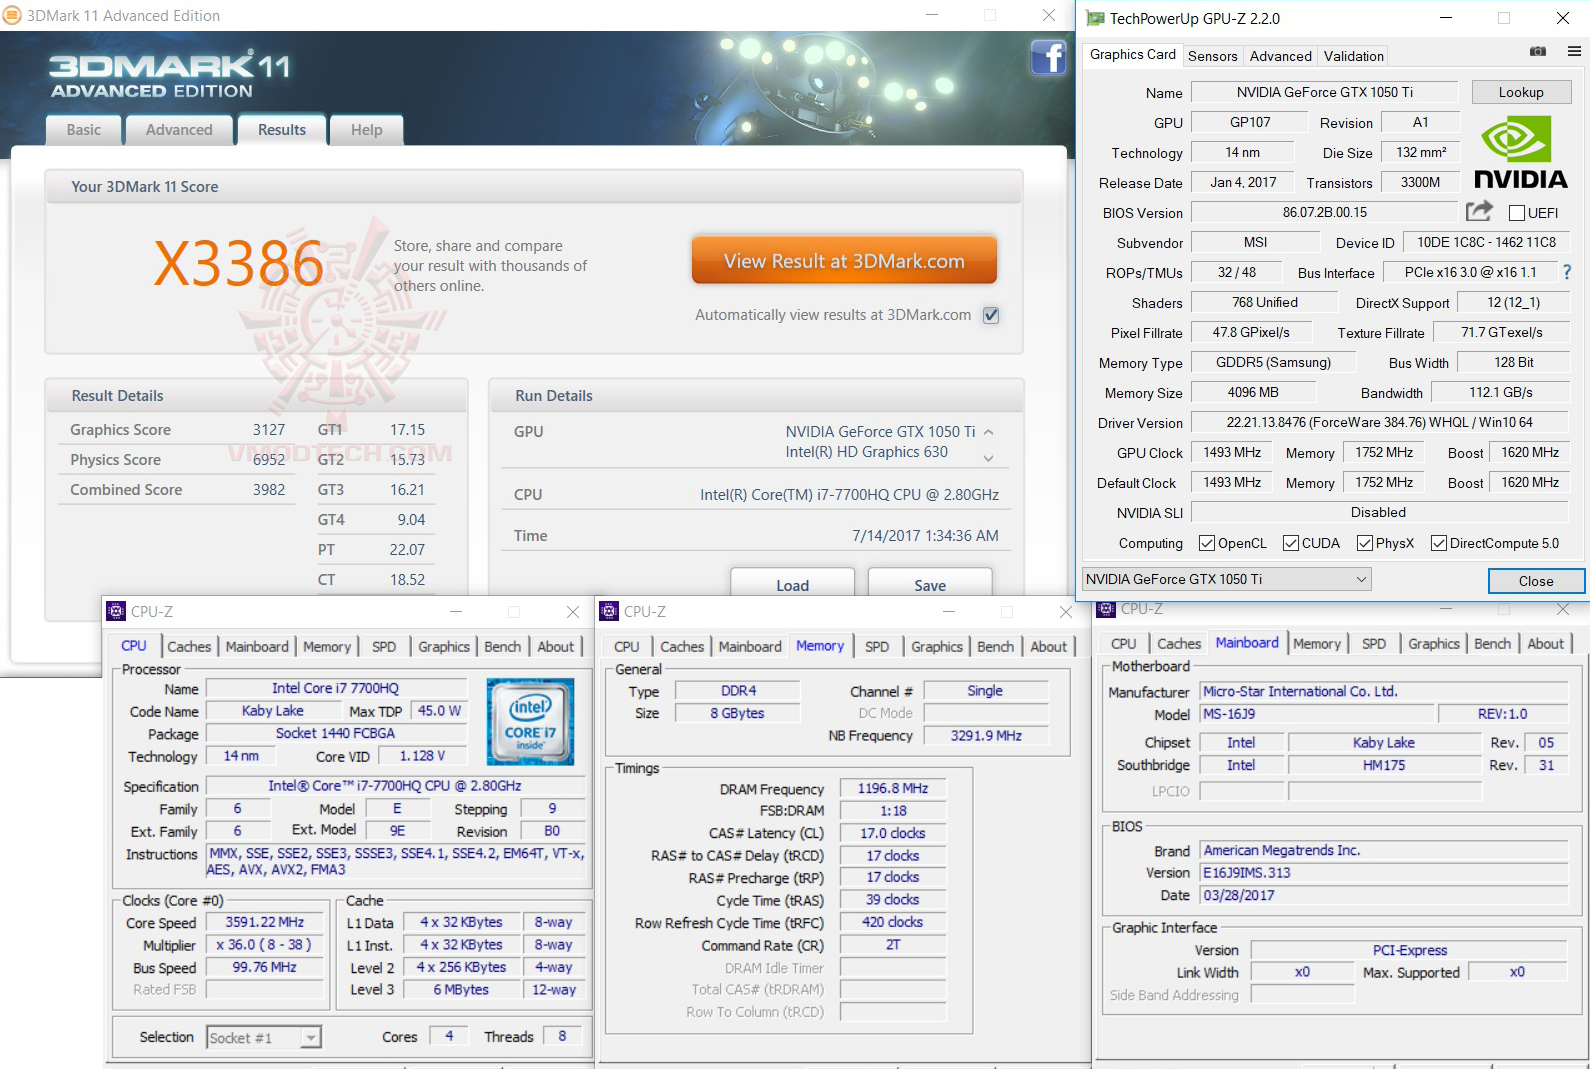Viewport: 1590px width, 1069px height.
Task: Click the NVIDIA SLI Disabled field
Action: tap(1379, 512)
